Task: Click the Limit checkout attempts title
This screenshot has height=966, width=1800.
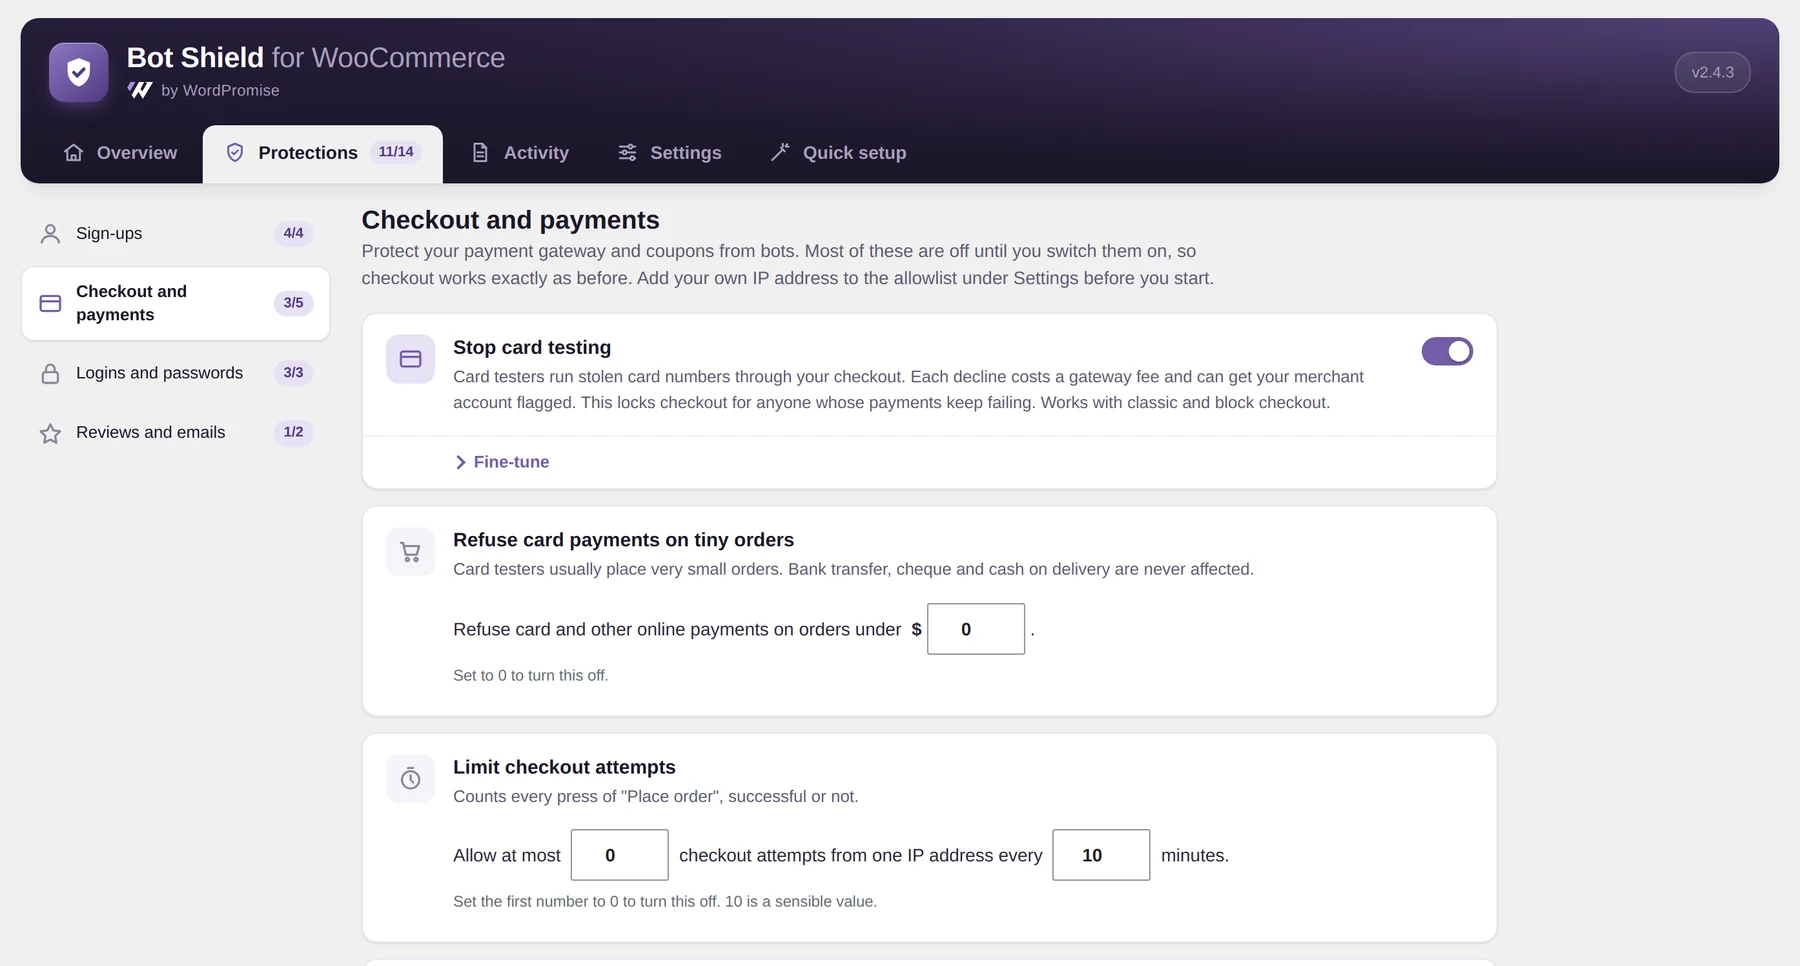Action: pos(564,767)
